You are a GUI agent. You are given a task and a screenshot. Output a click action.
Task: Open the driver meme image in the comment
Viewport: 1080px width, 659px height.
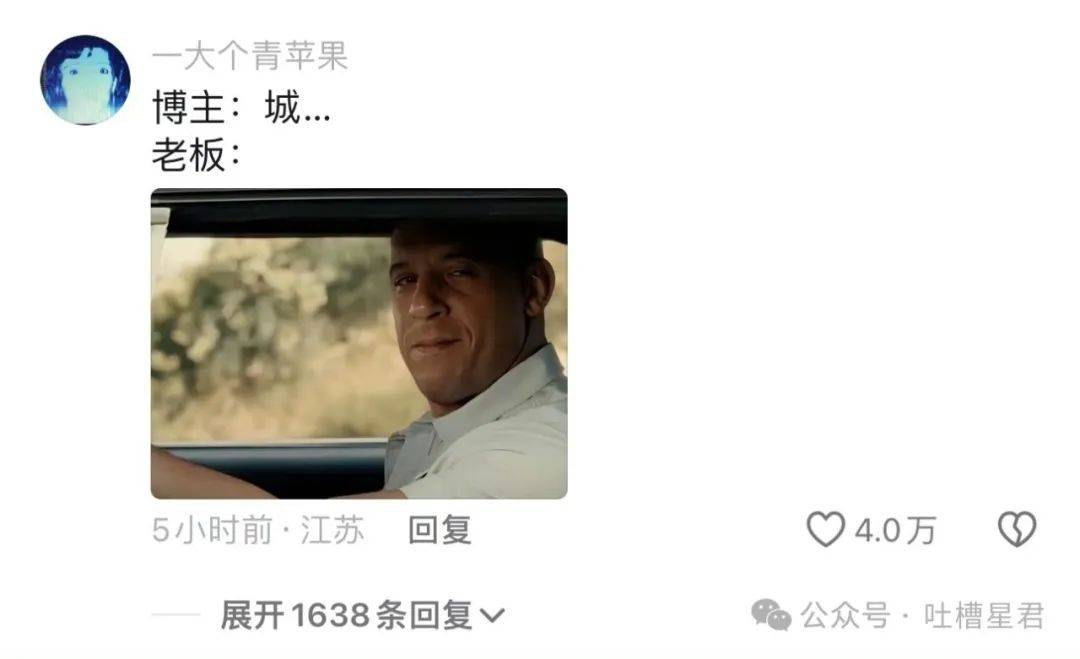359,344
